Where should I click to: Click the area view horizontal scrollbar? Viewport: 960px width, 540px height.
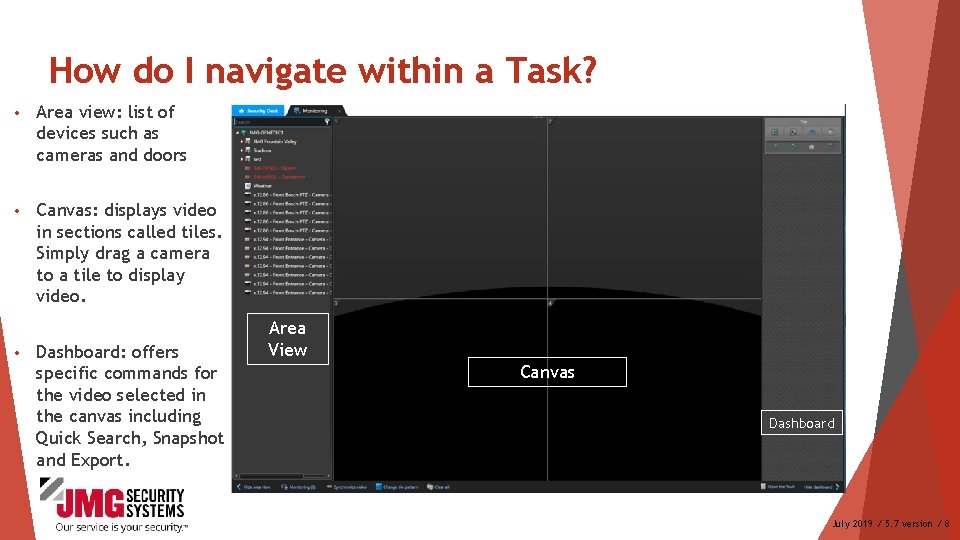pos(271,476)
